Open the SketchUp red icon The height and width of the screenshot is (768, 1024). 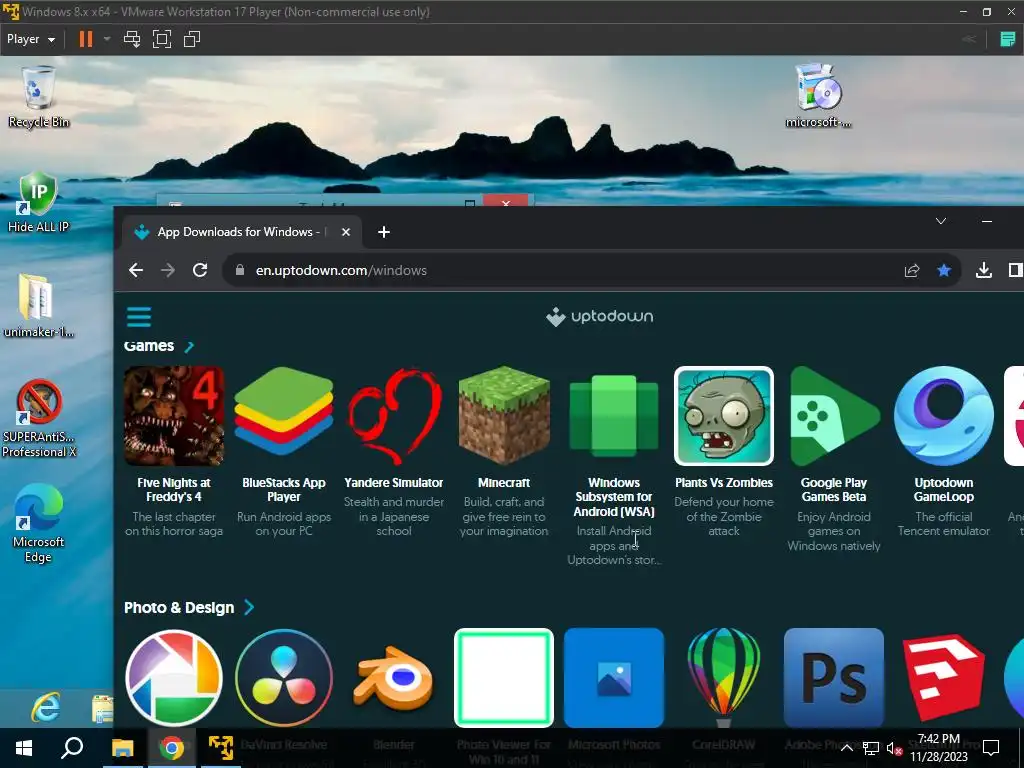(x=944, y=678)
